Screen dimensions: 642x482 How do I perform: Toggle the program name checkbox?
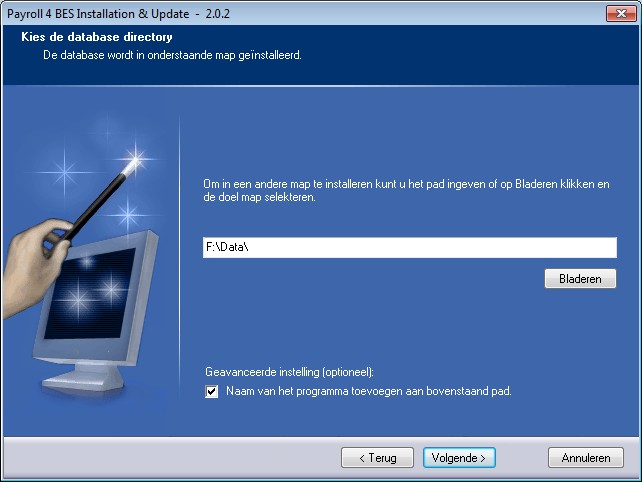[211, 392]
